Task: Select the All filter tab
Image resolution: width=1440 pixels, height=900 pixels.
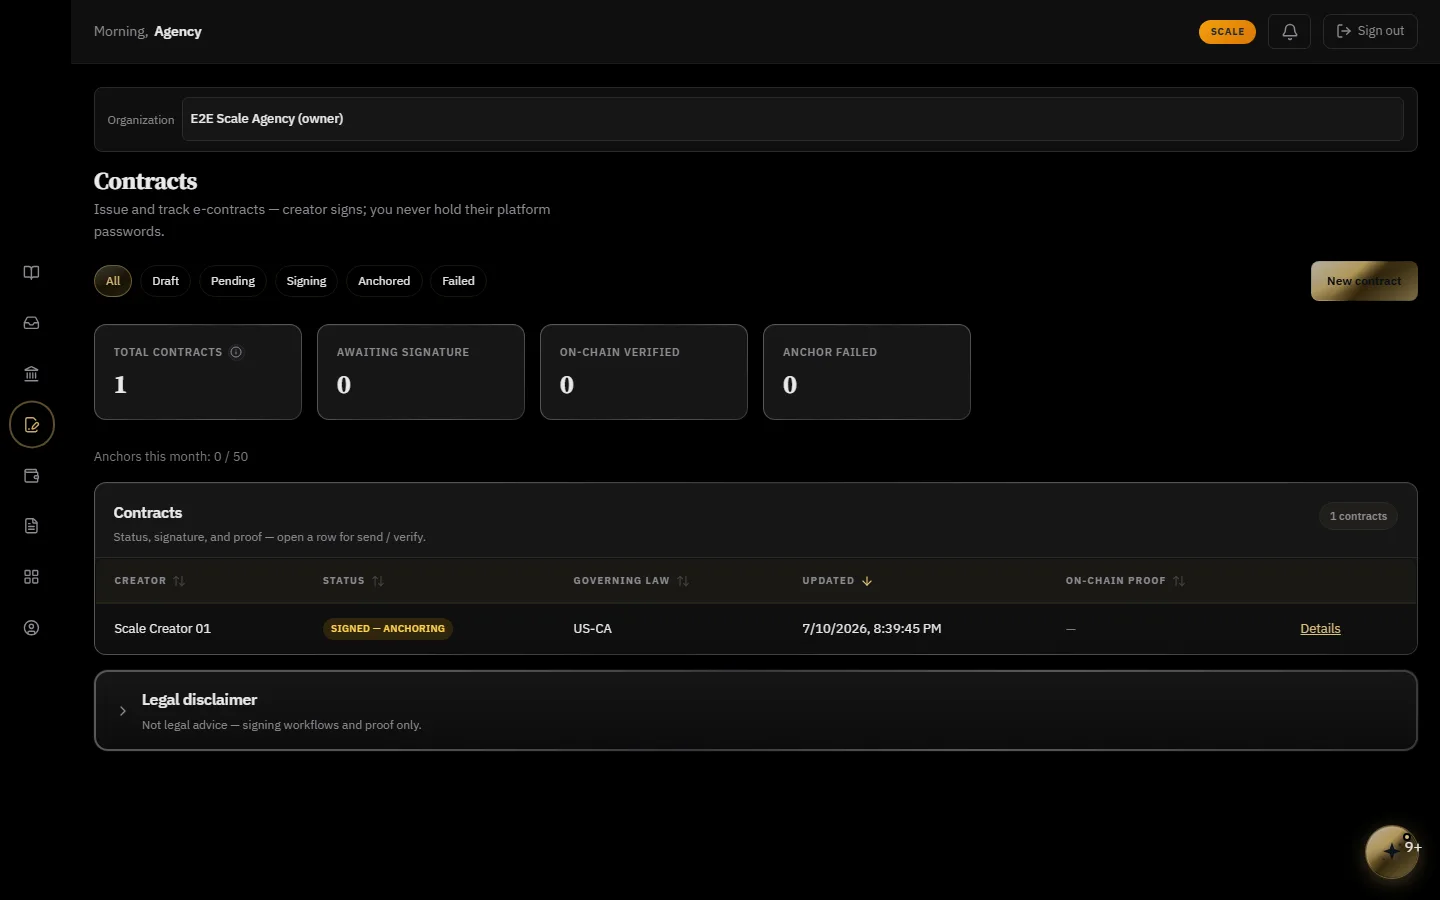Action: tap(113, 281)
